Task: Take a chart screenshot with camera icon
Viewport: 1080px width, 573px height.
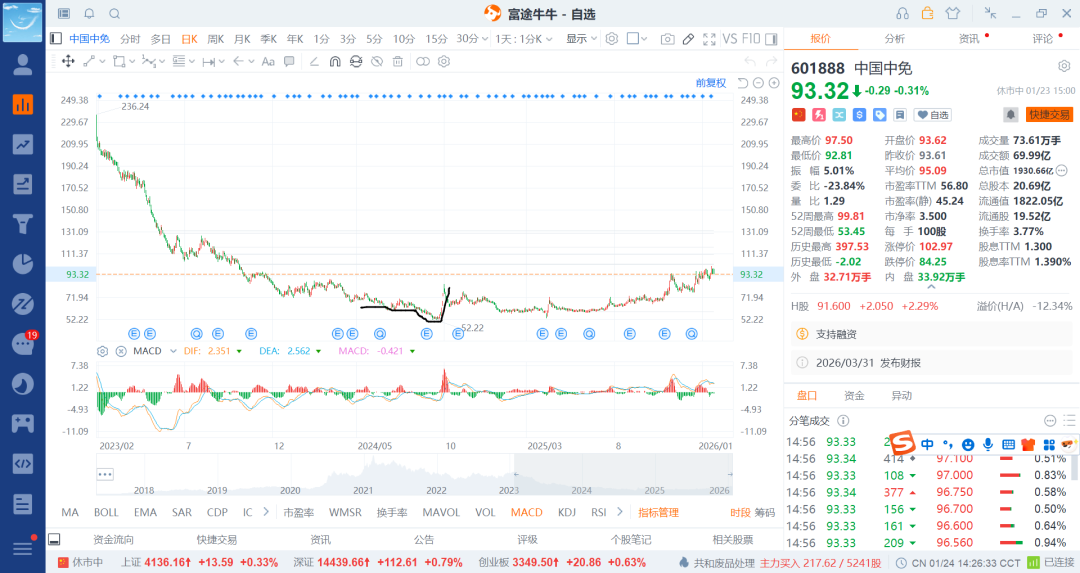Action: coord(667,39)
